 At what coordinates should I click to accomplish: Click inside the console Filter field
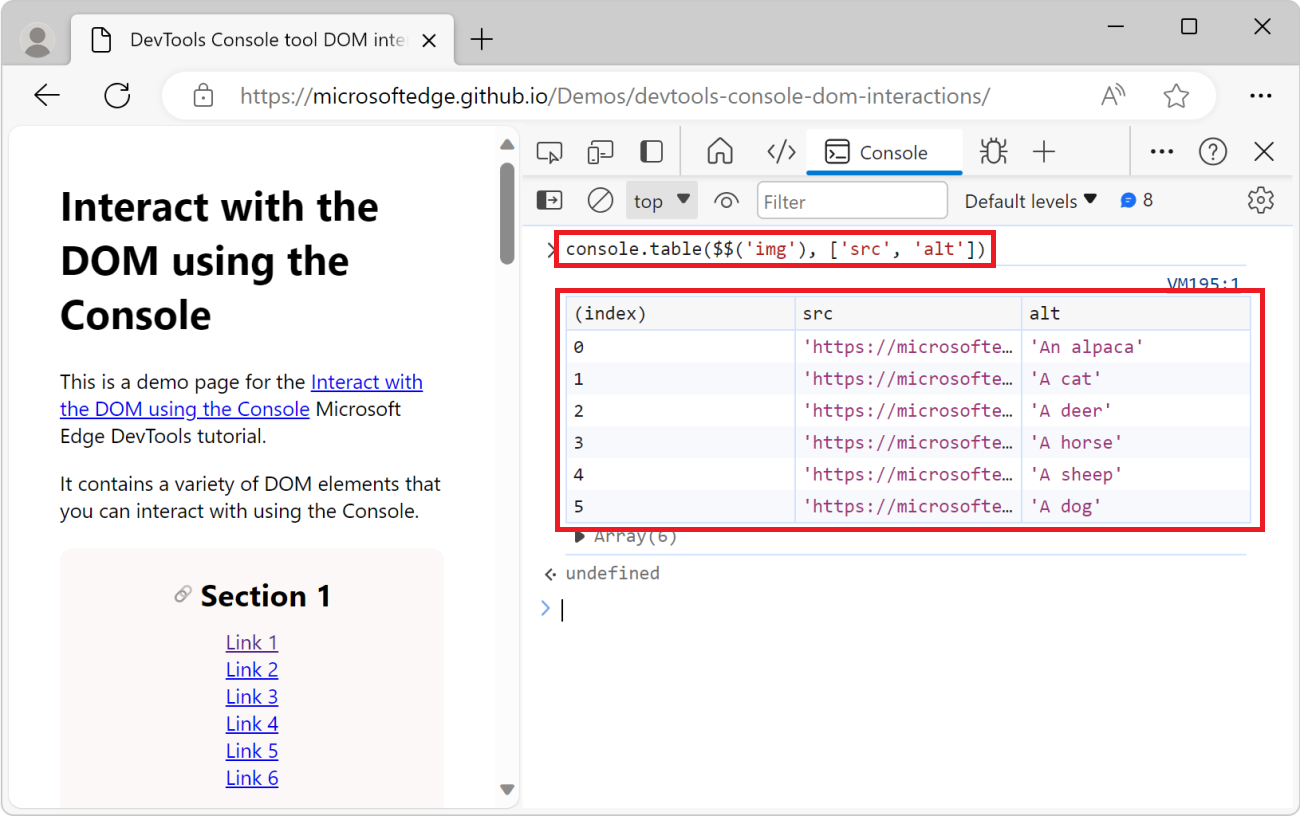[852, 200]
